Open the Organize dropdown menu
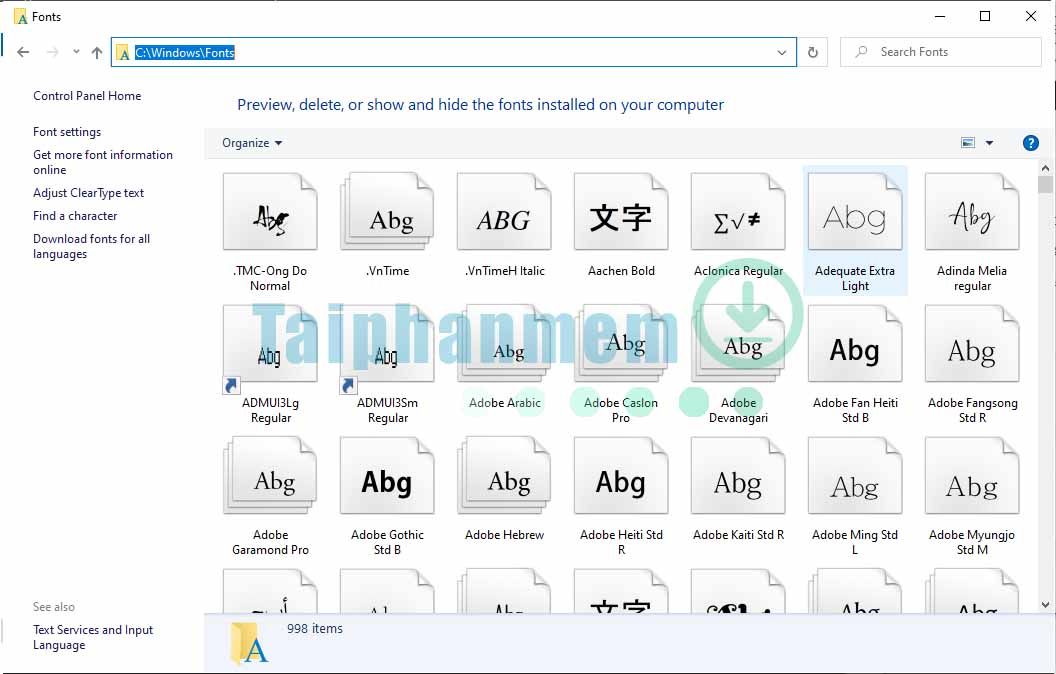The image size is (1056, 674). 252,143
